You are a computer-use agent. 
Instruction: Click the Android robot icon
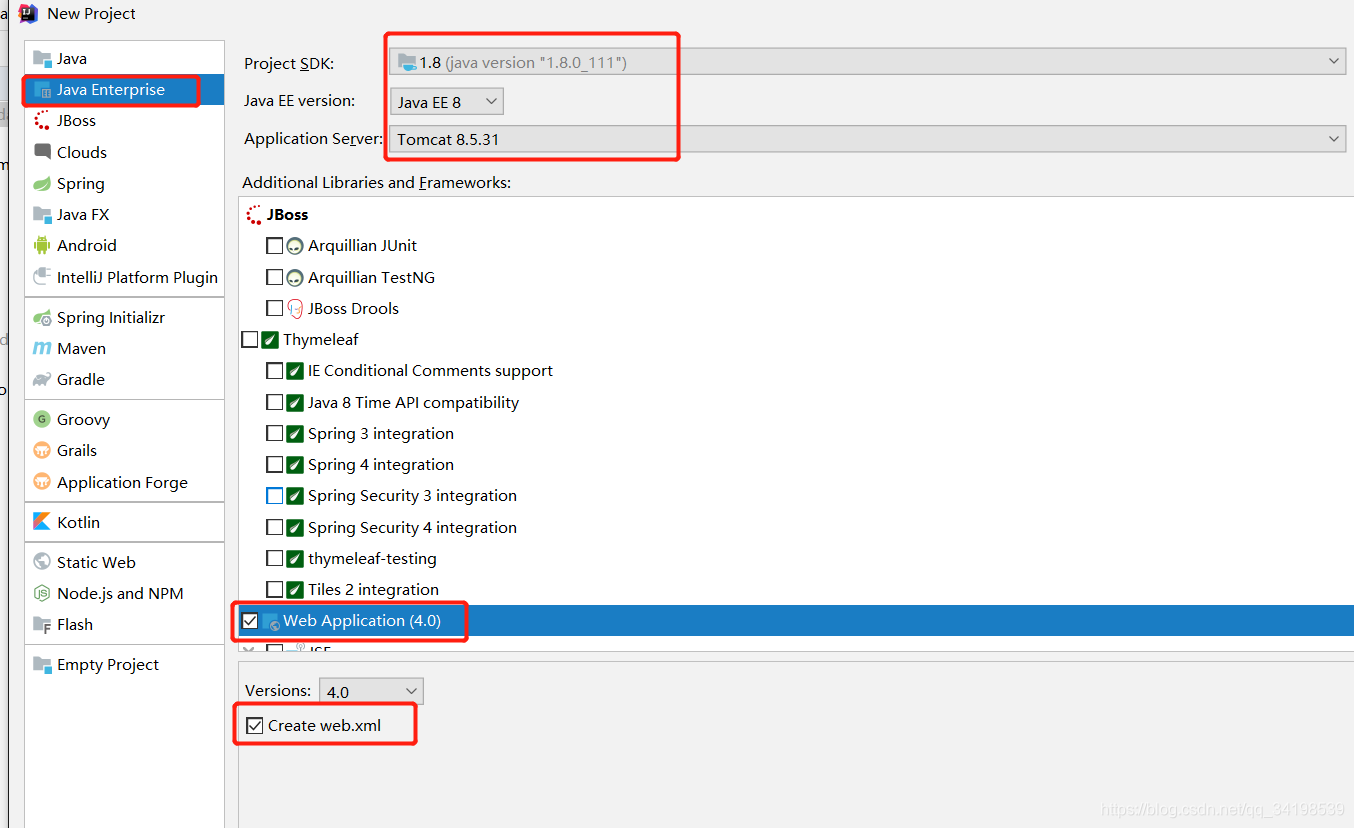pyautogui.click(x=42, y=246)
